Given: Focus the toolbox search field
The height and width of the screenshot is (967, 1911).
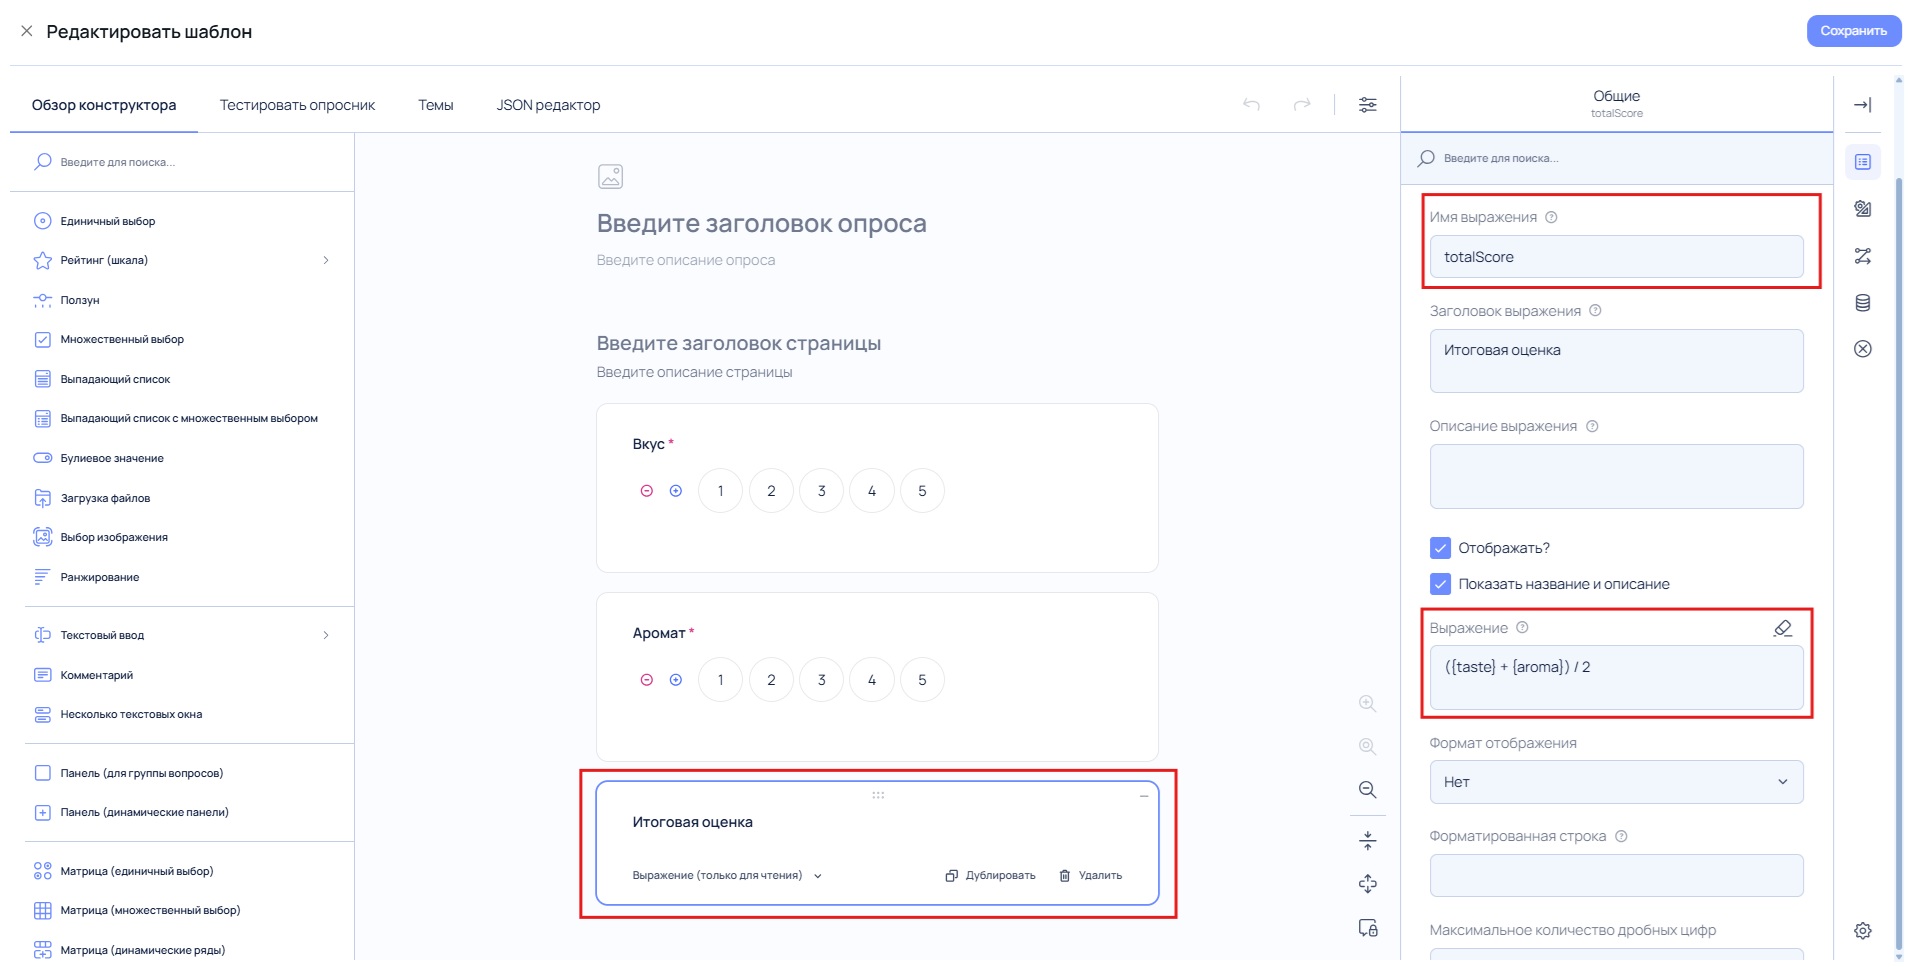Looking at the screenshot, I should tap(190, 162).
